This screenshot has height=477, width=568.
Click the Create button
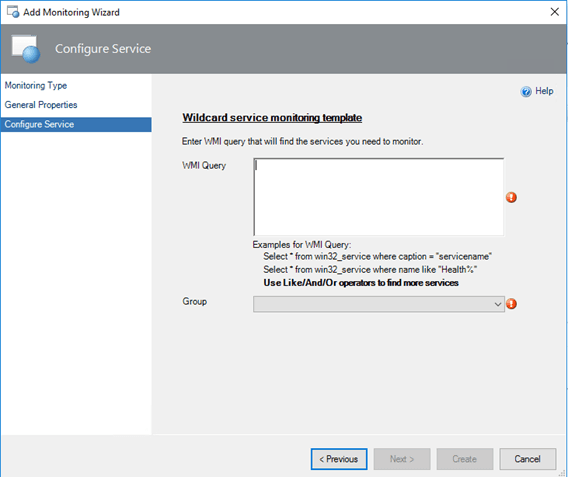pyautogui.click(x=465, y=459)
